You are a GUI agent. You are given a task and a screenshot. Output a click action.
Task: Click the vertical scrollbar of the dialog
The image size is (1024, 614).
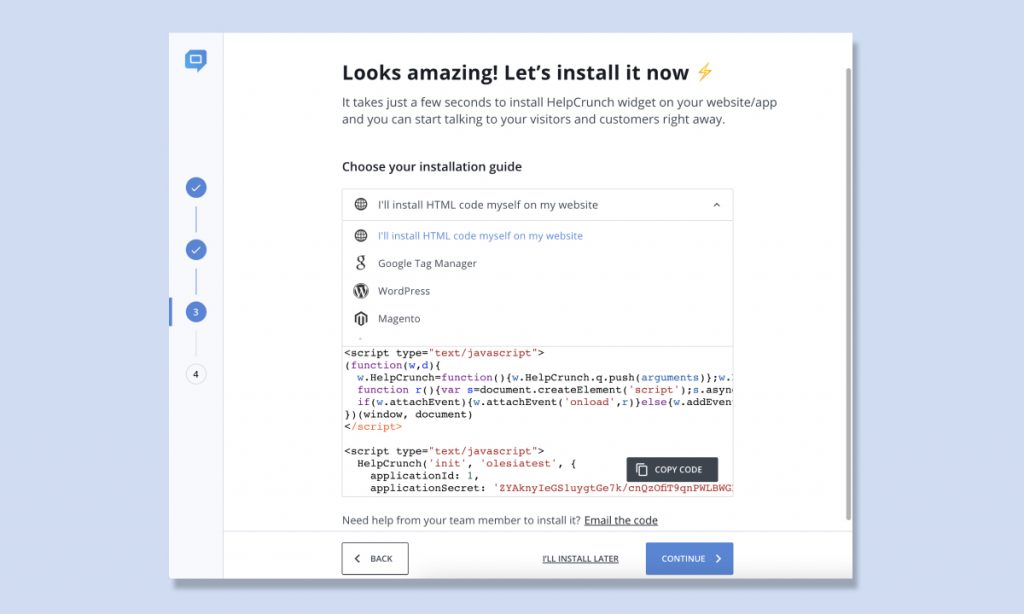tap(848, 294)
